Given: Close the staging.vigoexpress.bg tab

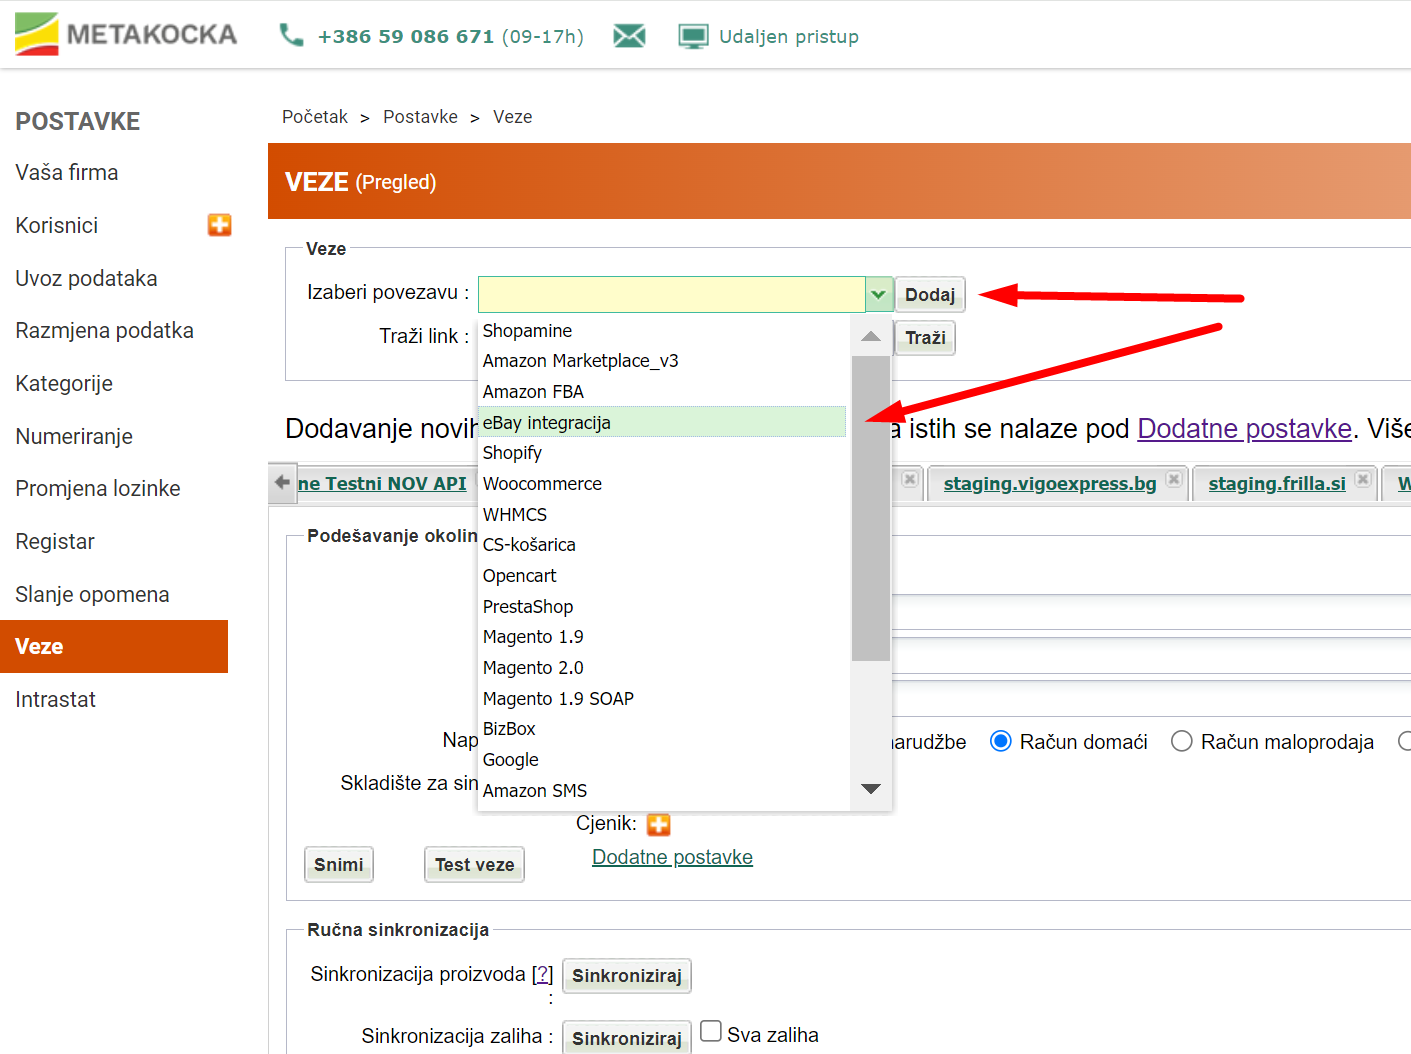Looking at the screenshot, I should click(x=1174, y=480).
